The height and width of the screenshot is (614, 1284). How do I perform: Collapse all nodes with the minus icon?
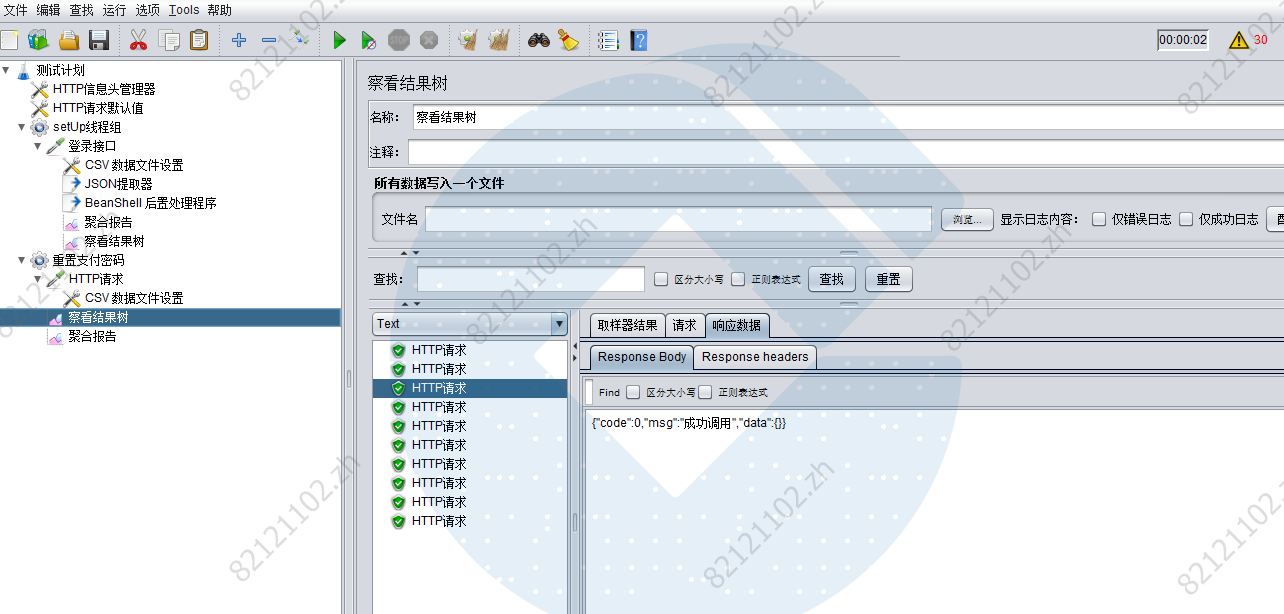coord(269,40)
